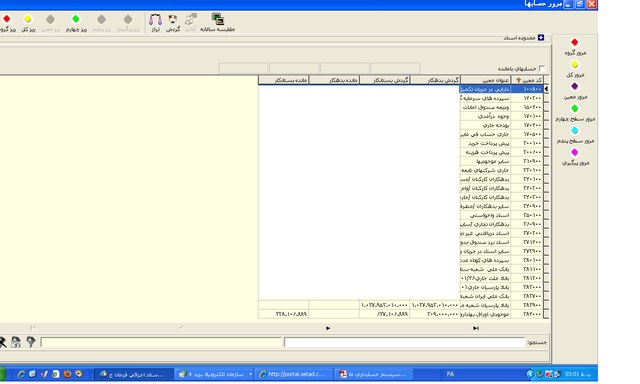Expand the محدوده اسناد panel
This screenshot has width=640, height=384.
(541, 38)
